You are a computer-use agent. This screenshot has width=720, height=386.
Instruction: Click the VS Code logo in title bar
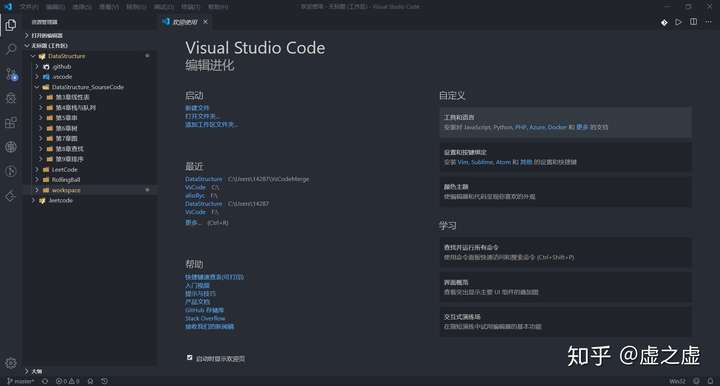pyautogui.click(x=8, y=6)
